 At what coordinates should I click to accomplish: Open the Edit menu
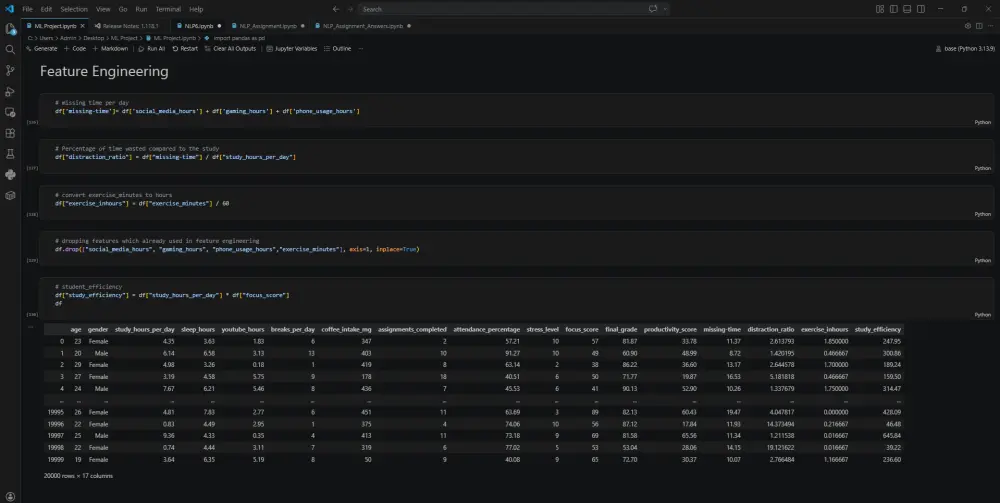(46, 9)
